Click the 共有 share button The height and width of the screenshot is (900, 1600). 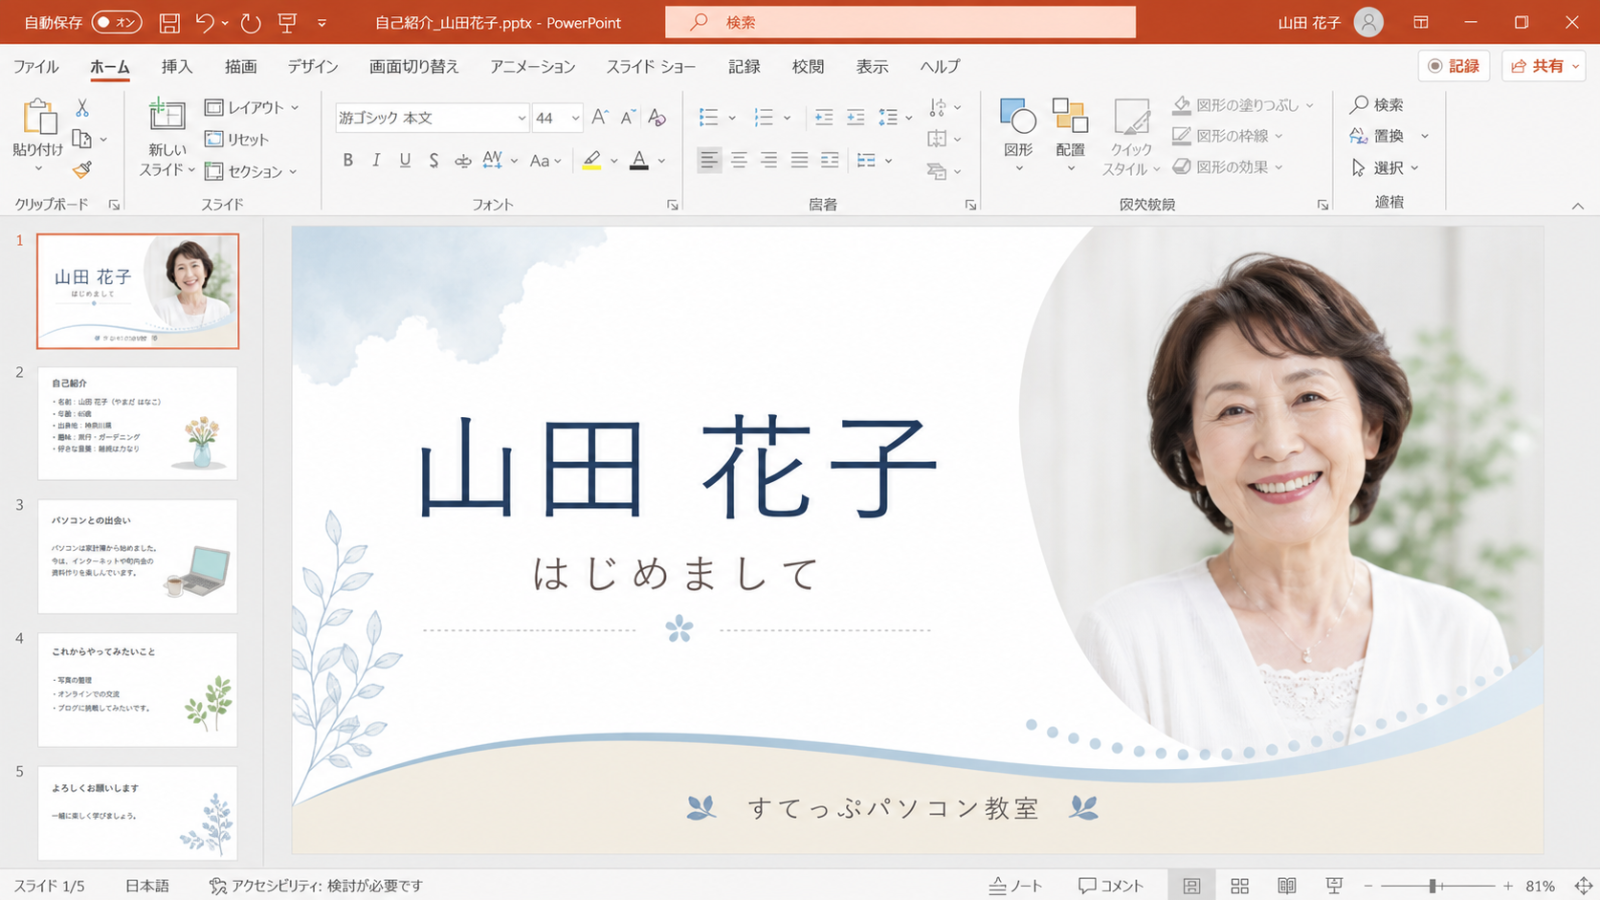pyautogui.click(x=1544, y=66)
